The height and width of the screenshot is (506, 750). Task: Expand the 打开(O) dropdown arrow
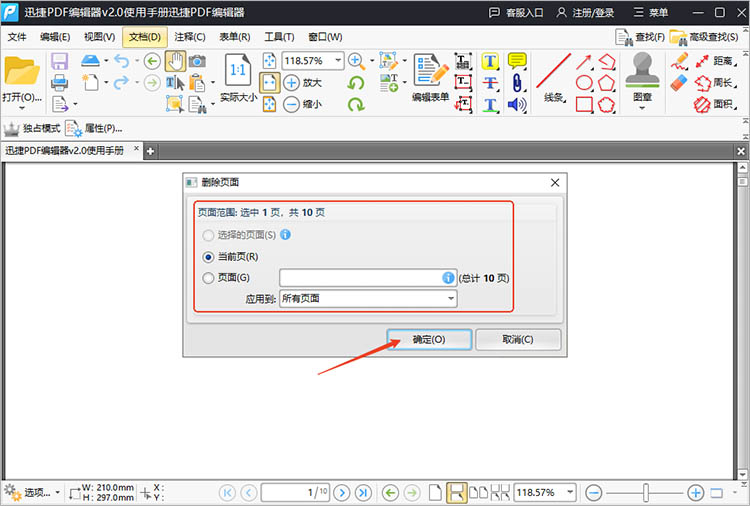point(22,108)
